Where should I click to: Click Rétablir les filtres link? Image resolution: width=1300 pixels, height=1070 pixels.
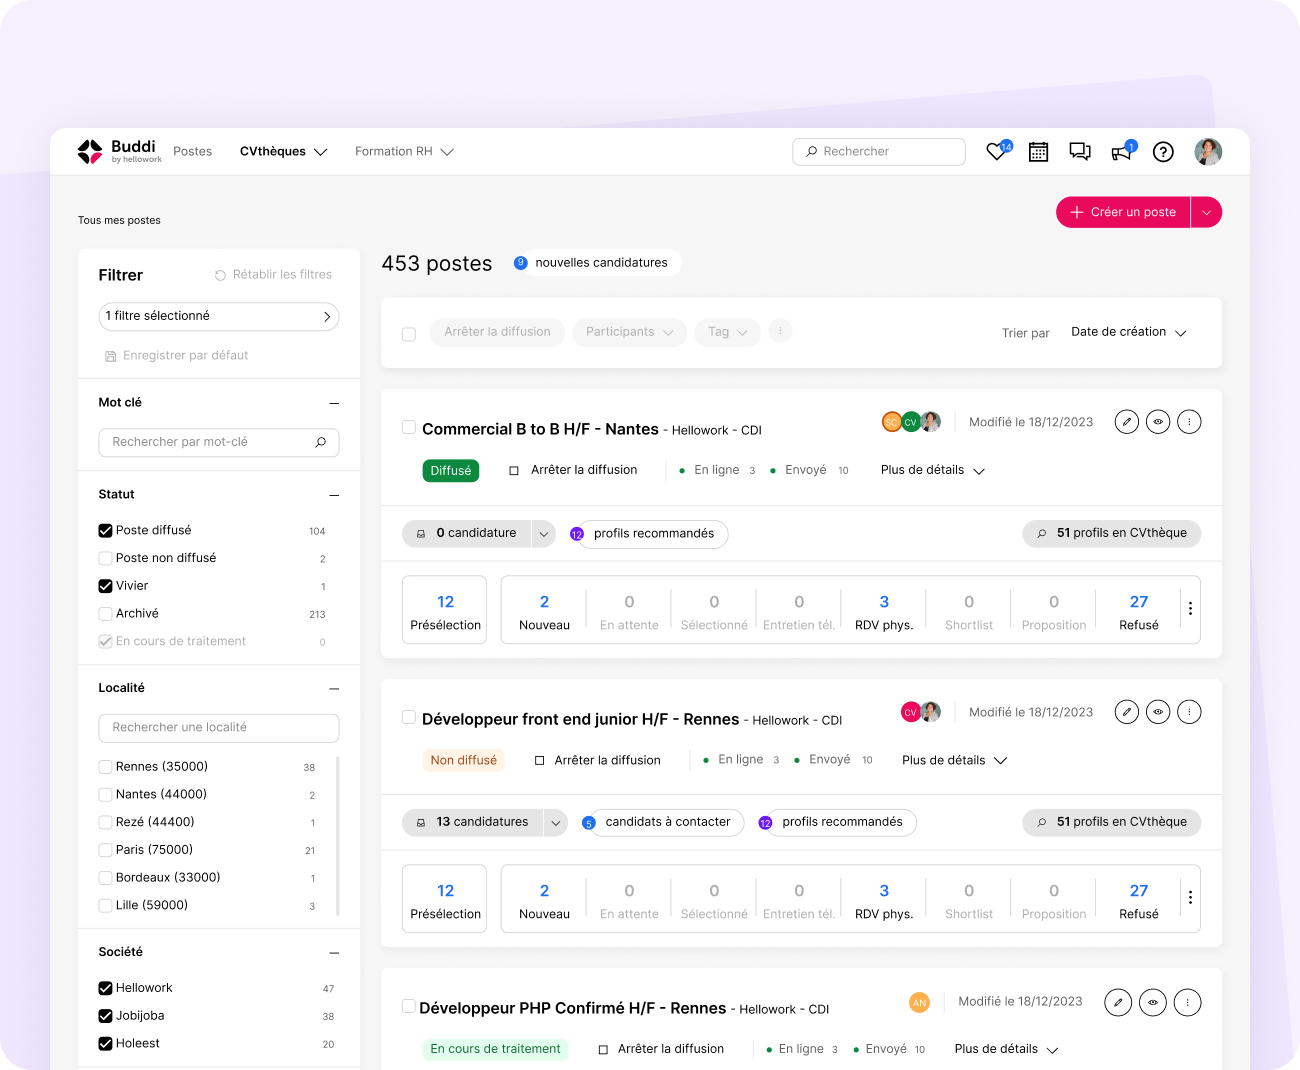[273, 275]
